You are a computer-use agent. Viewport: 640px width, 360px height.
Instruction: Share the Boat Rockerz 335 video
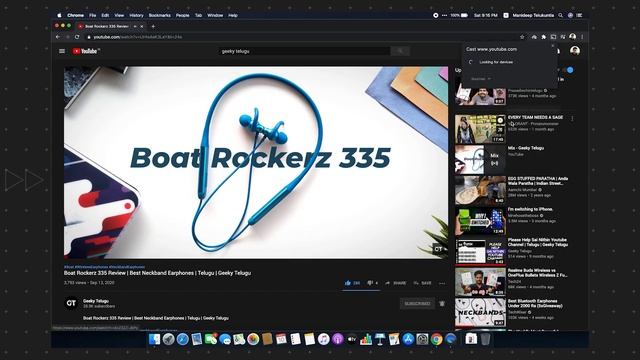pyautogui.click(x=396, y=283)
